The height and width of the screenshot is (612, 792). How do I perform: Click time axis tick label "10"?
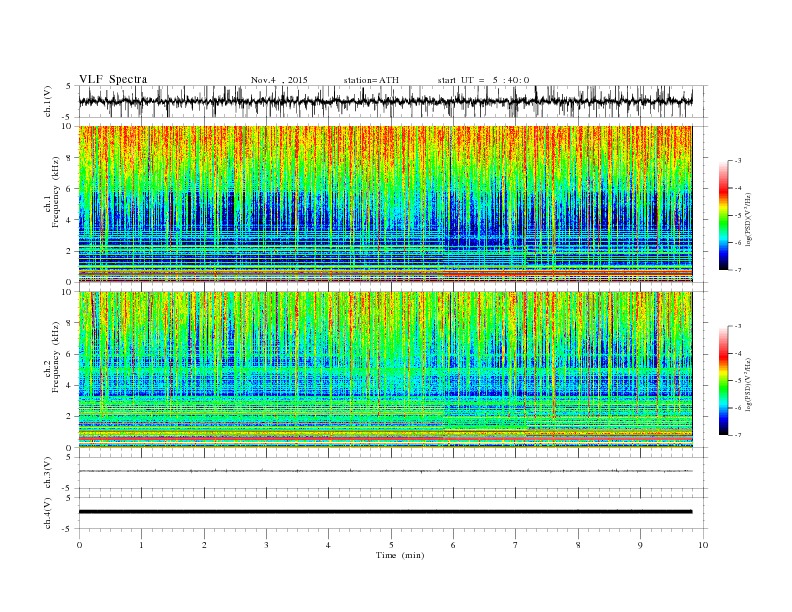703,545
